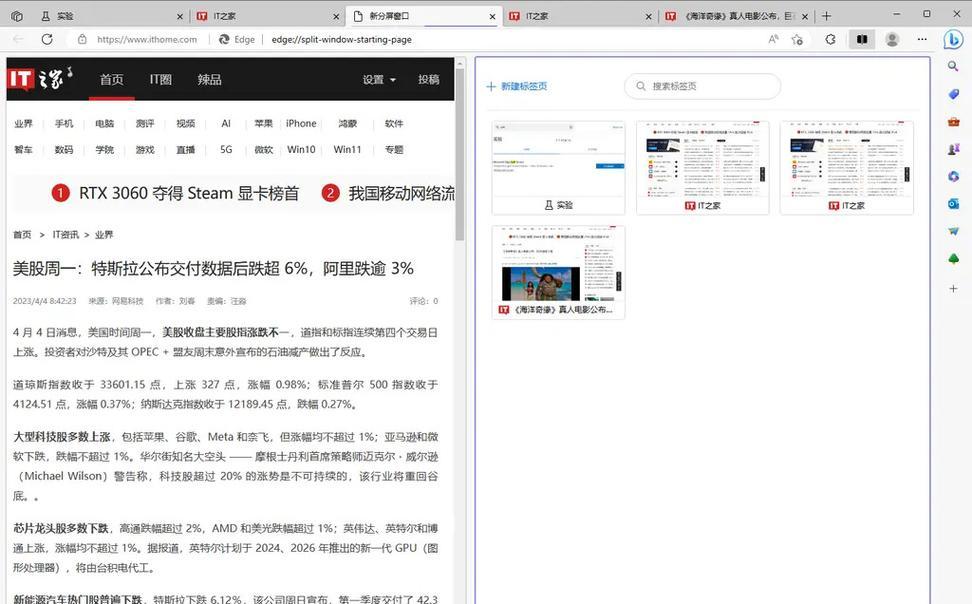The height and width of the screenshot is (604, 972).
Task: Expand the 设置 dropdown
Action: tap(379, 79)
